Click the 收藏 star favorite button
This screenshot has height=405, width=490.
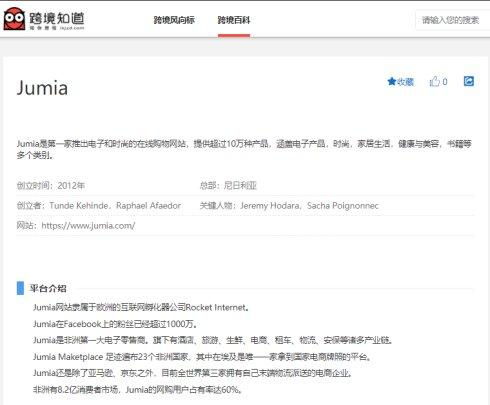click(400, 82)
